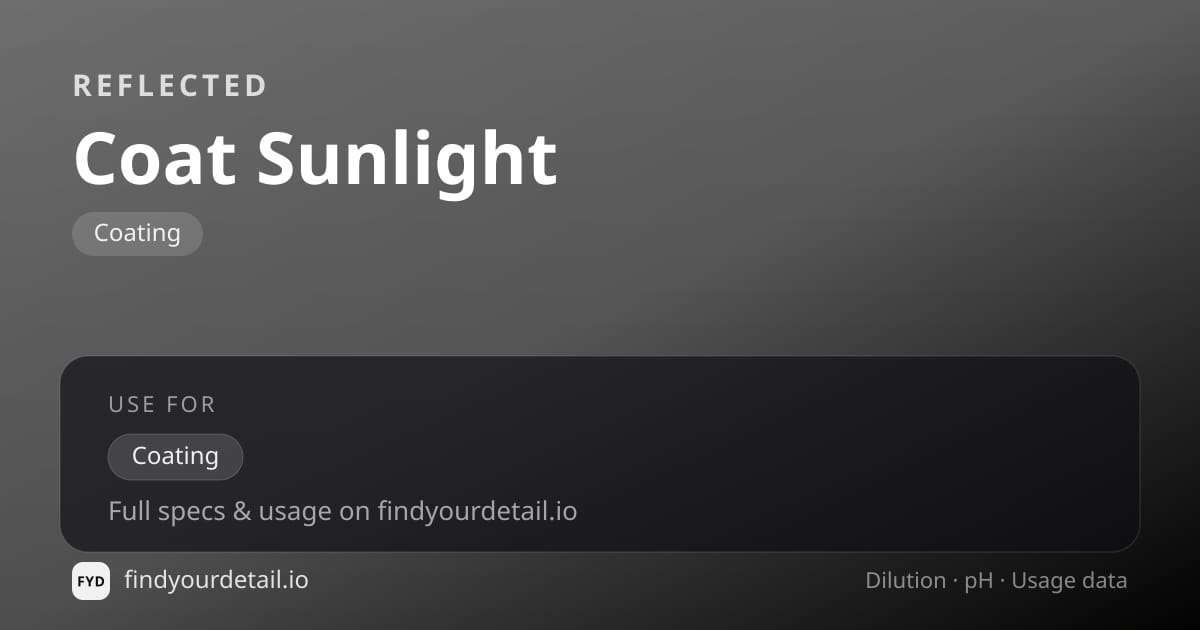This screenshot has width=1200, height=630.
Task: Click the word Sunlight in title
Action: tap(407, 160)
